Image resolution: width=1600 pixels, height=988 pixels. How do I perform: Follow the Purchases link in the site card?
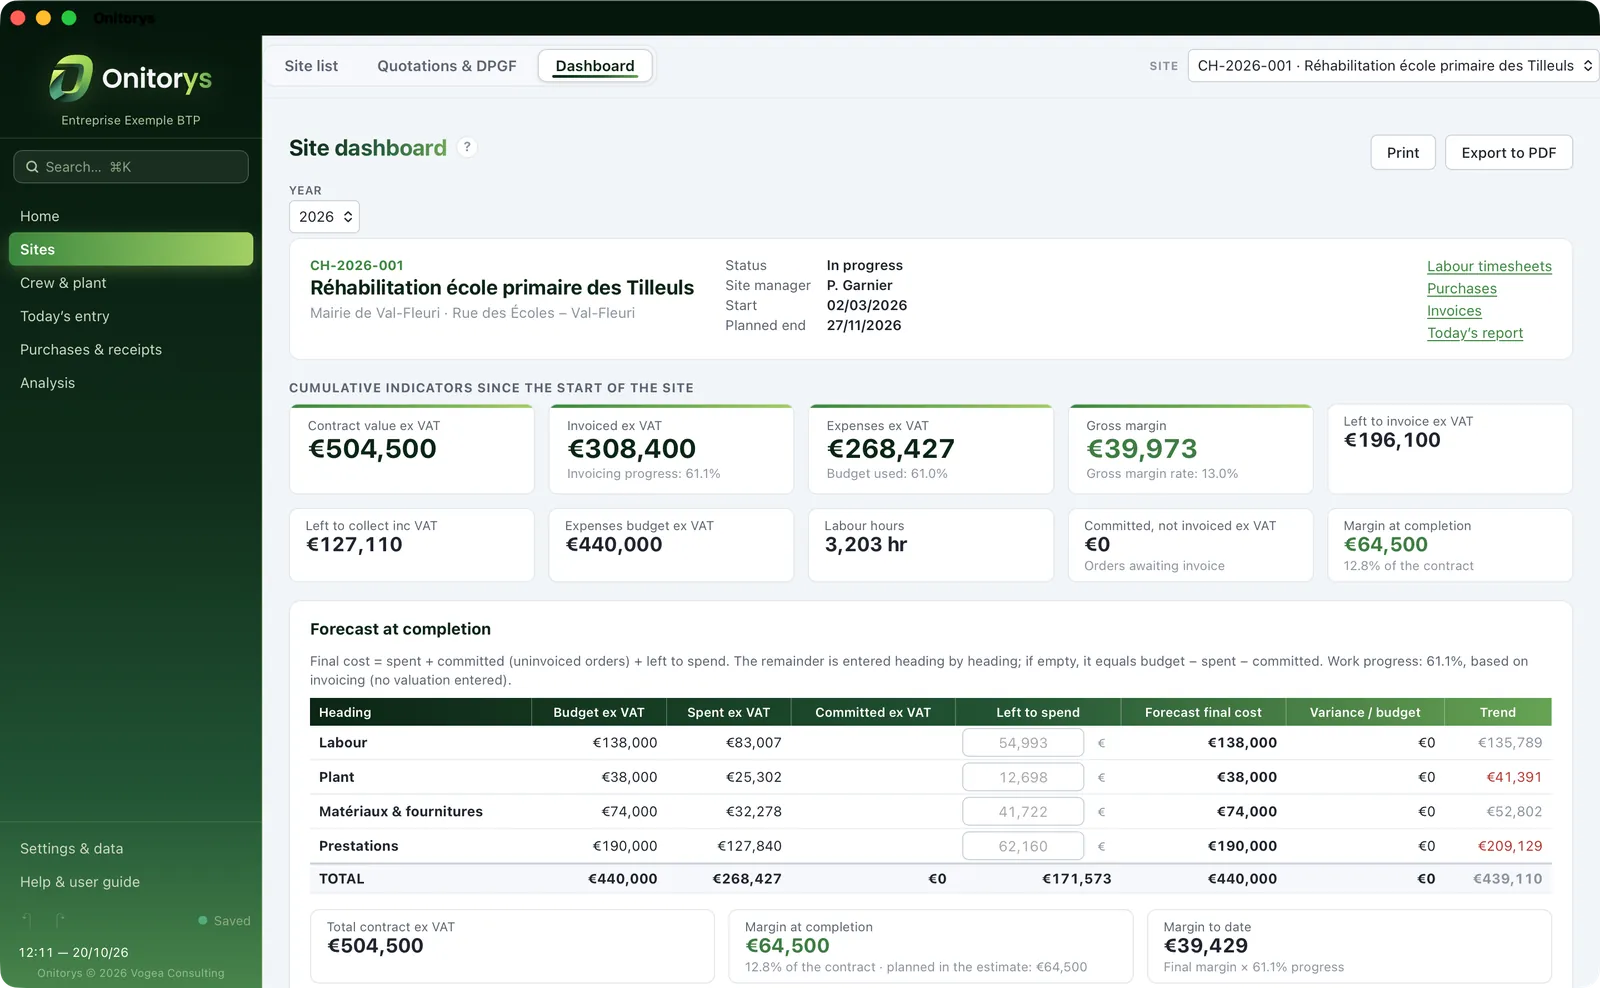(1462, 288)
